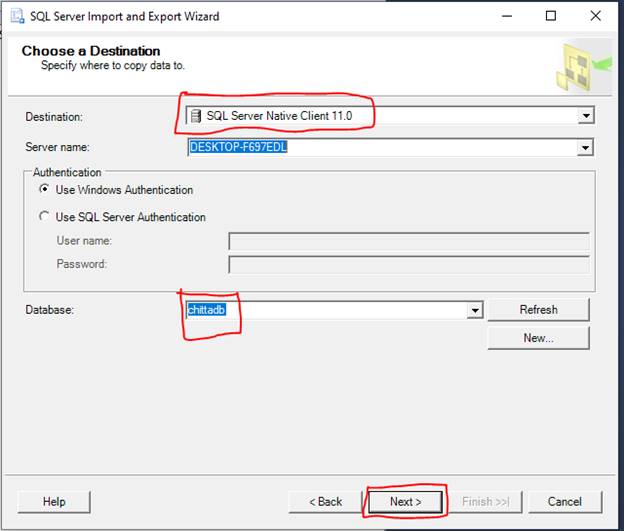Viewport: 624px width, 531px height.
Task: Click the Password input field
Action: click(x=409, y=265)
